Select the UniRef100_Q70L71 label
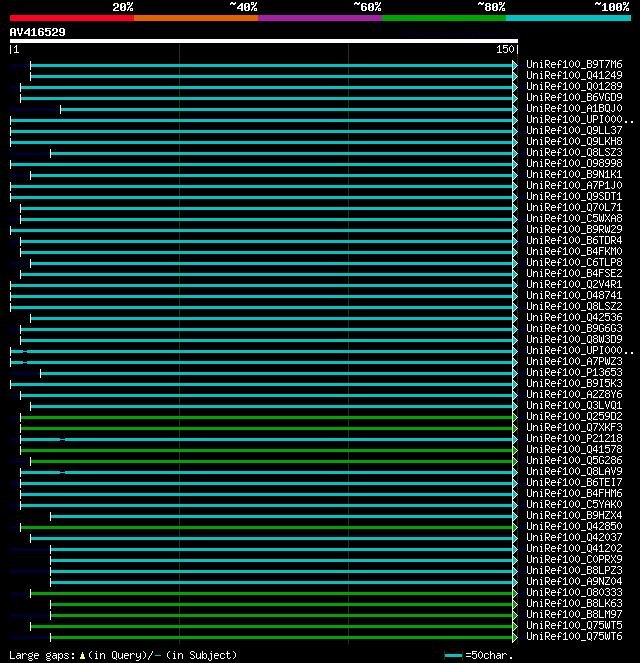Viewport: 640px width, 663px height. click(x=574, y=207)
